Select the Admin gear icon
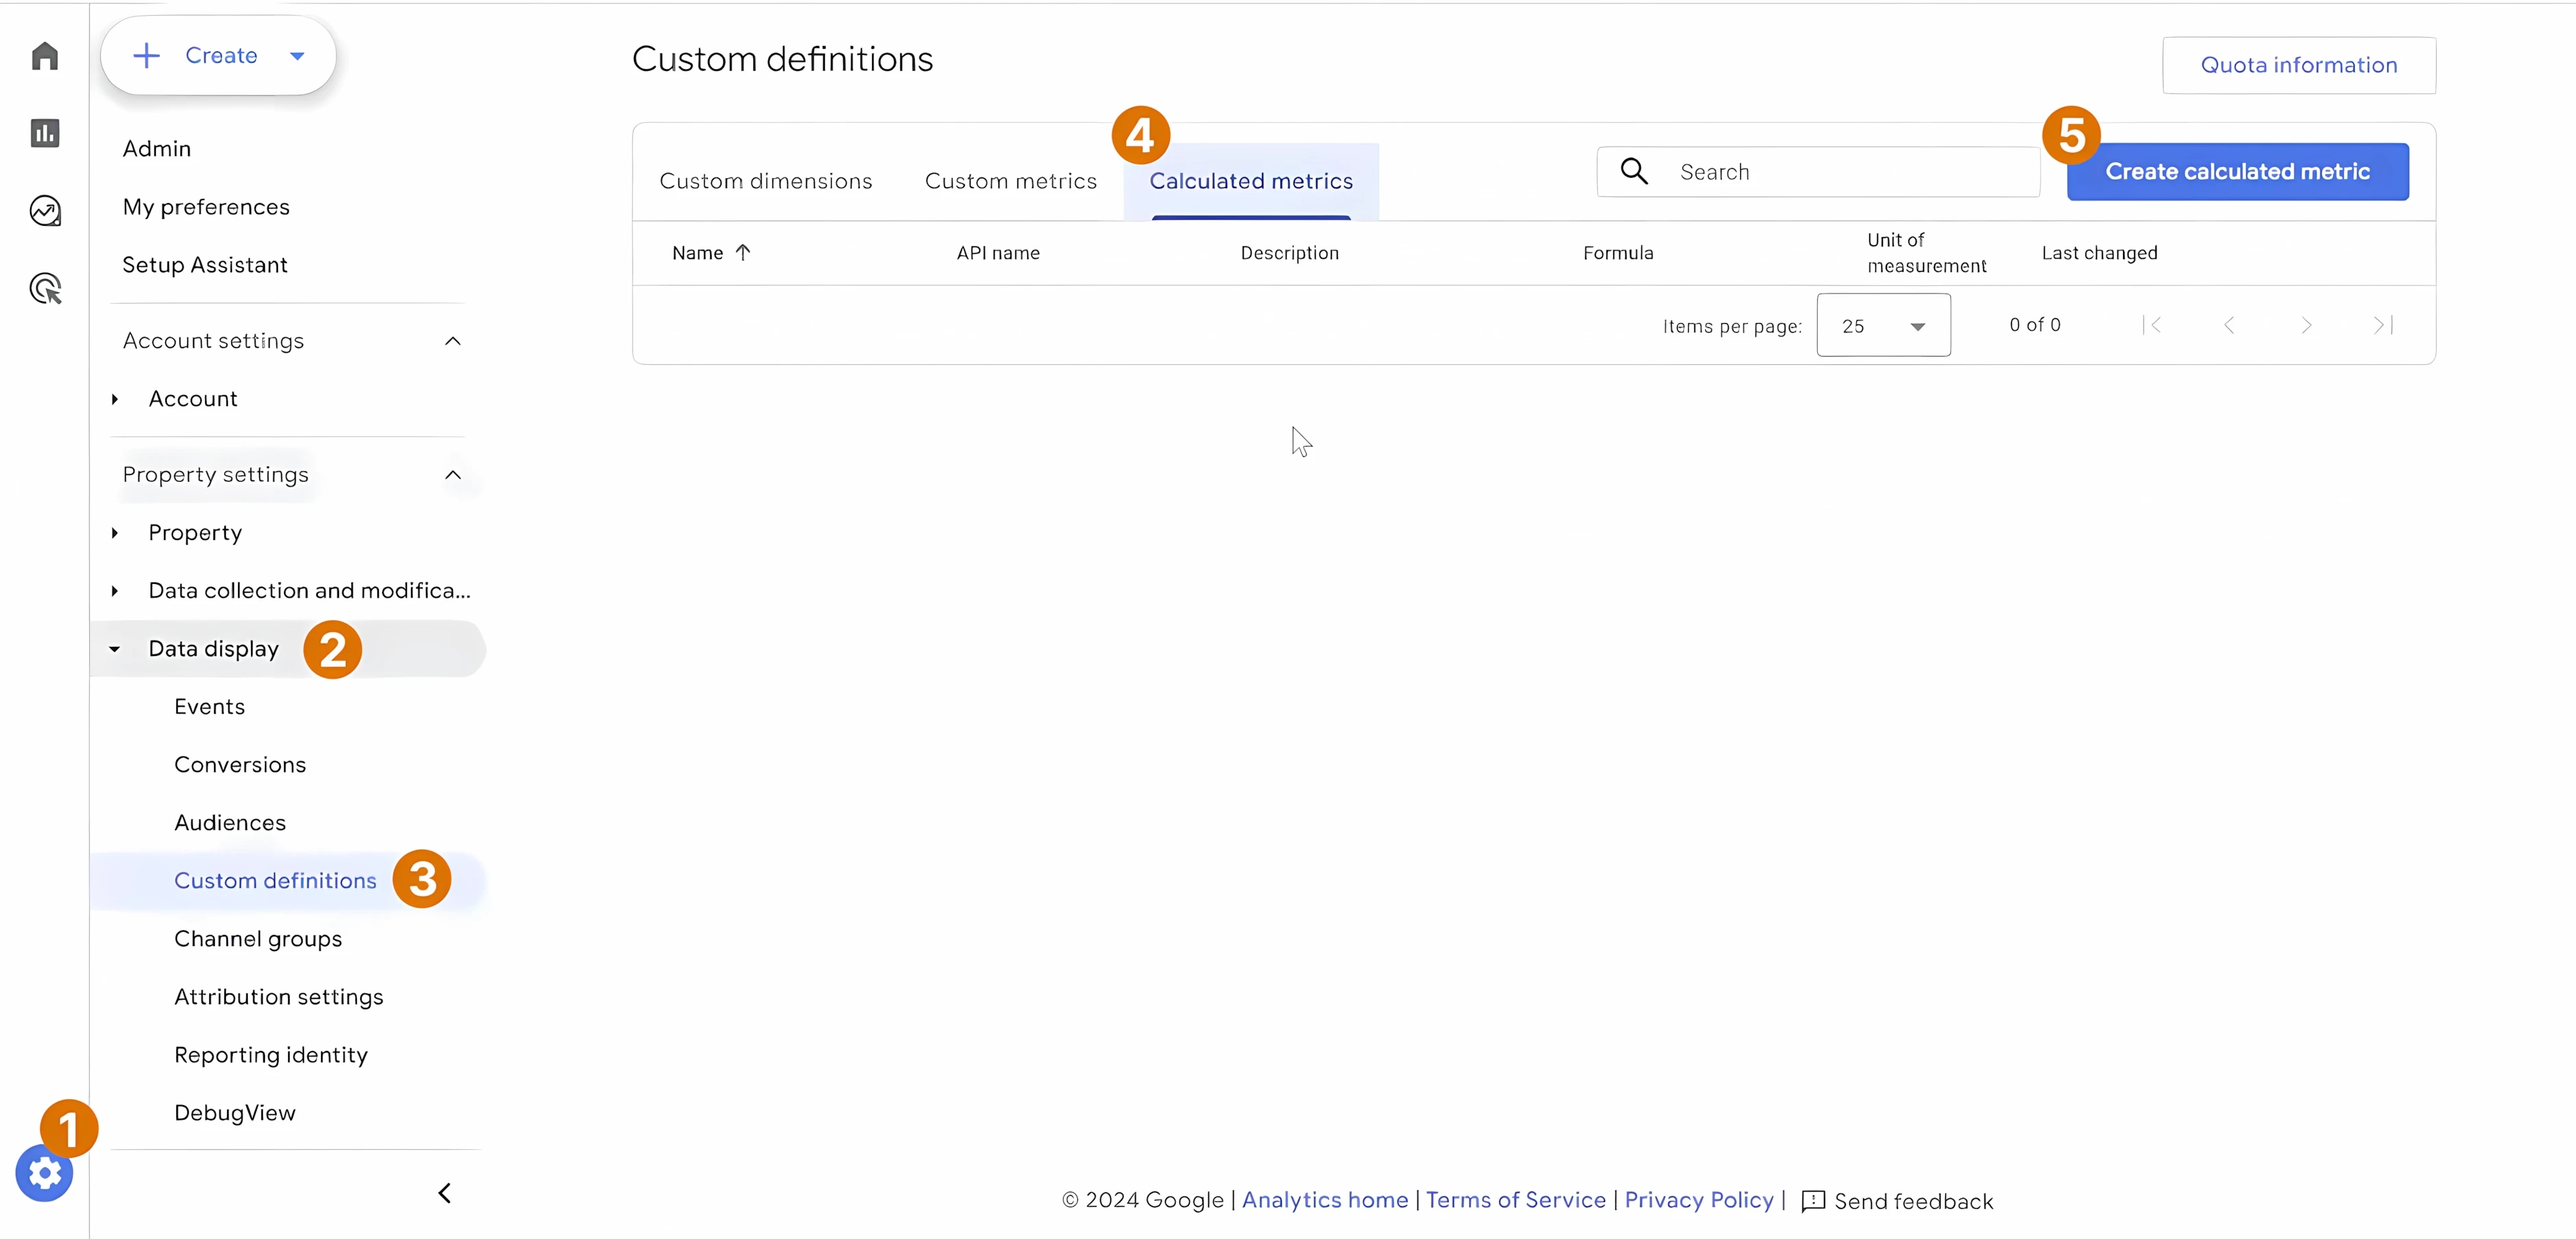Screen dimensions: 2576x1239 tap(44, 1174)
